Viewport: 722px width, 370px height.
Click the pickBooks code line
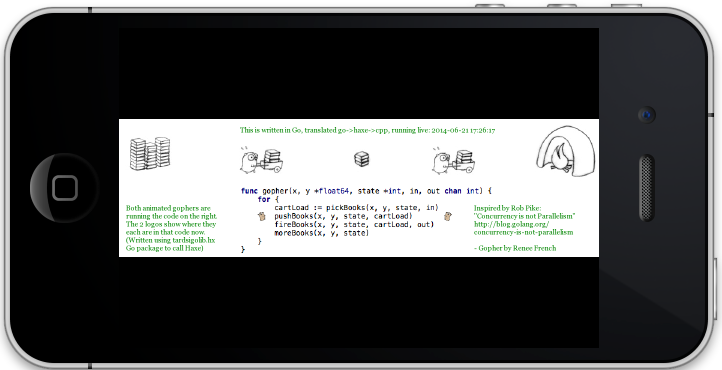[356, 208]
